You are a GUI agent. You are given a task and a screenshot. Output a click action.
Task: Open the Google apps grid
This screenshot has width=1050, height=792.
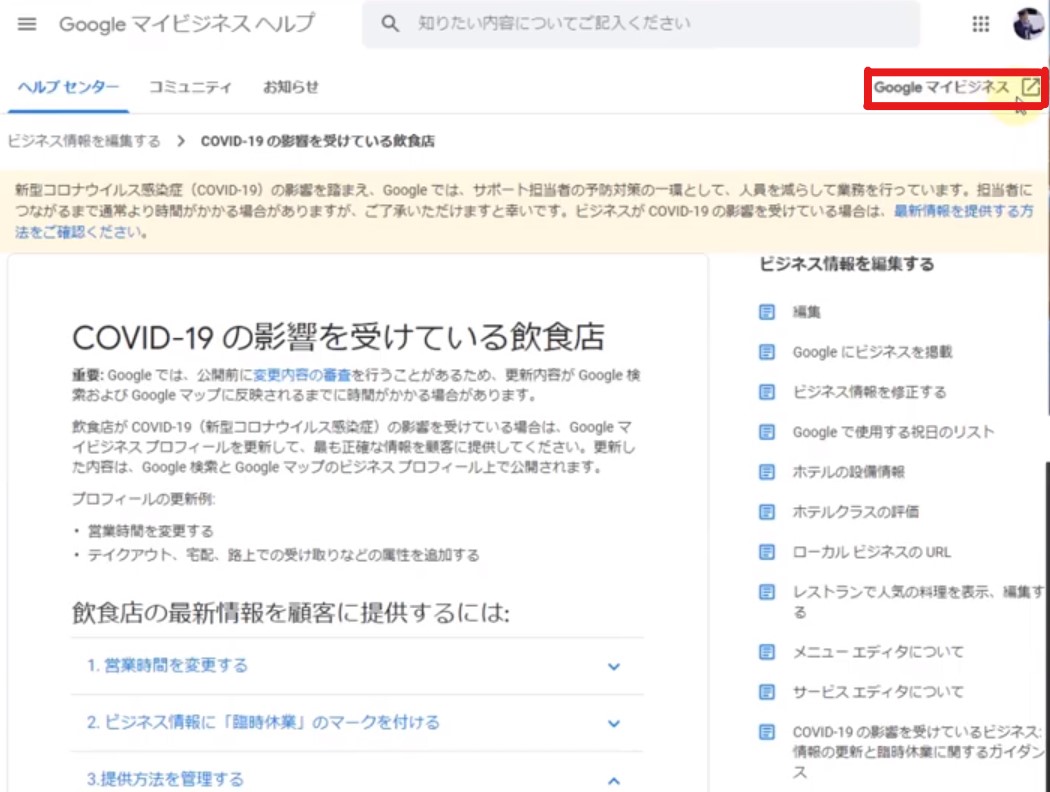pos(980,24)
